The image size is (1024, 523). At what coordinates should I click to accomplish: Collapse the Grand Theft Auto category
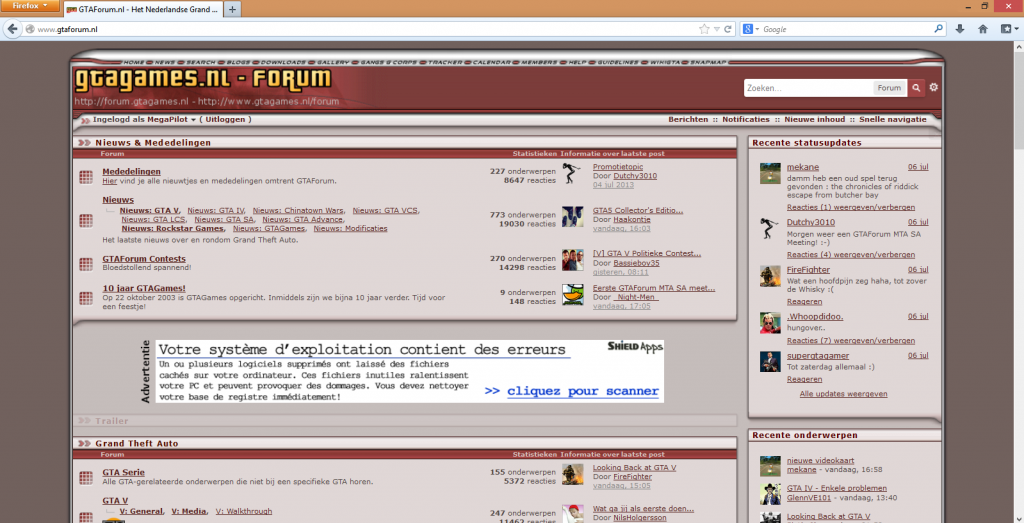point(84,443)
